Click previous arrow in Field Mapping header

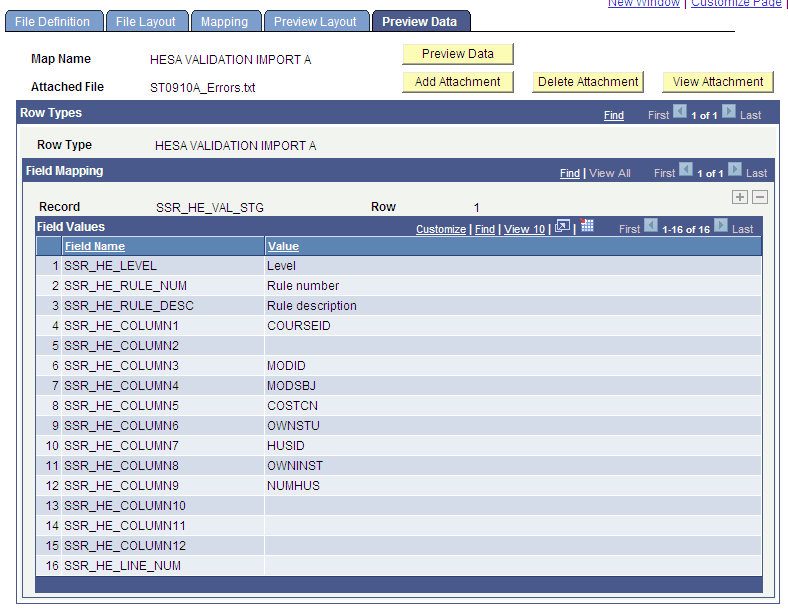pos(685,169)
